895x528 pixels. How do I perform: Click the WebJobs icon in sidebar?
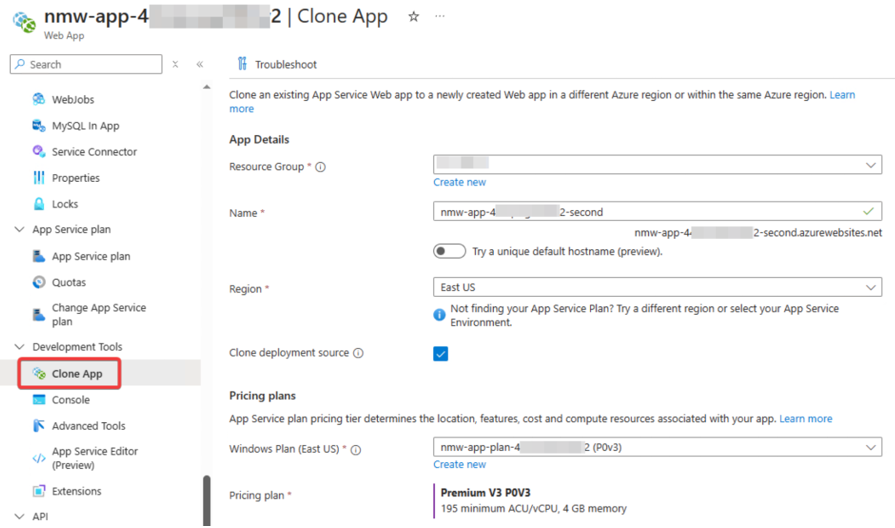click(39, 99)
